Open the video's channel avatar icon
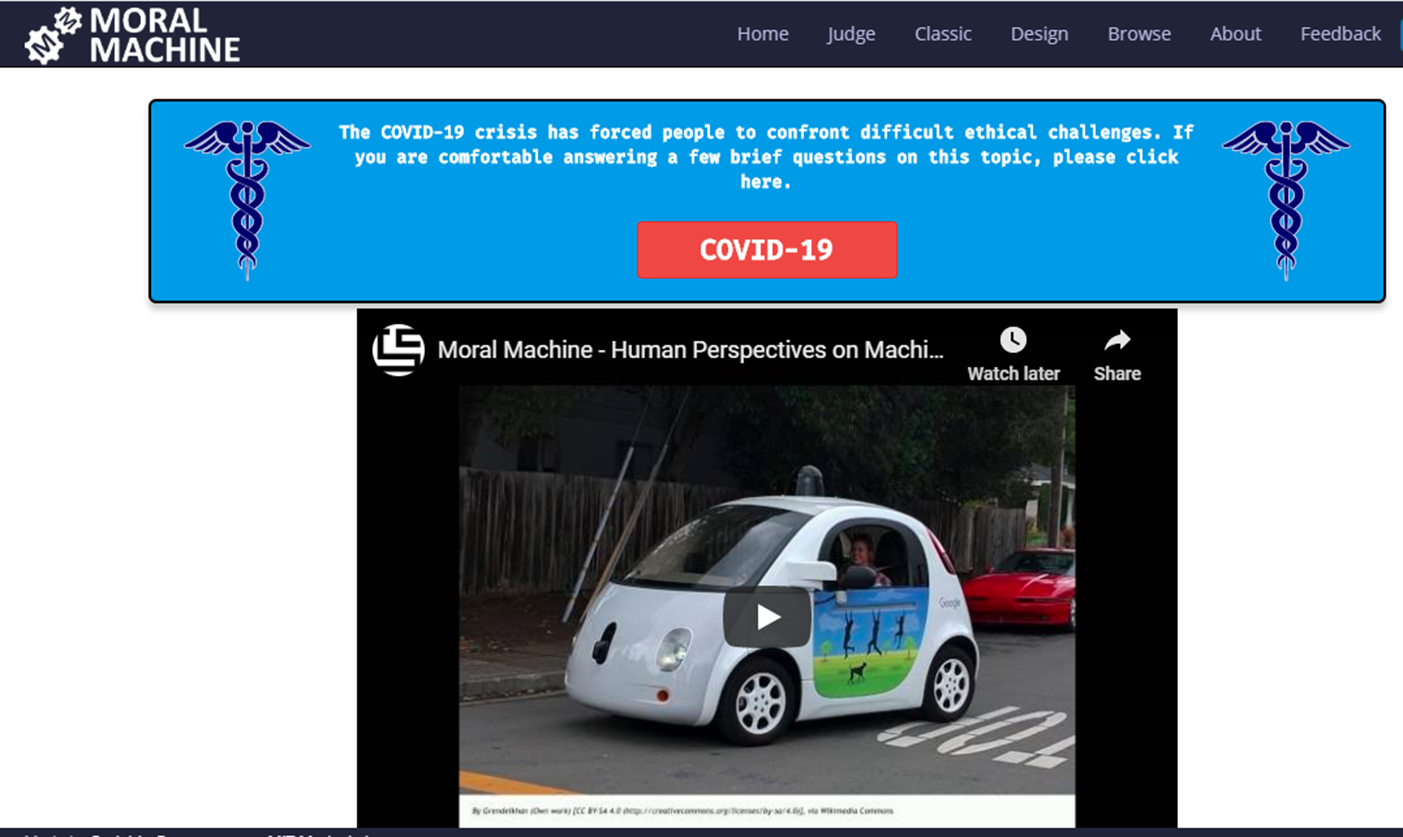The width and height of the screenshot is (1403, 837). click(x=398, y=350)
